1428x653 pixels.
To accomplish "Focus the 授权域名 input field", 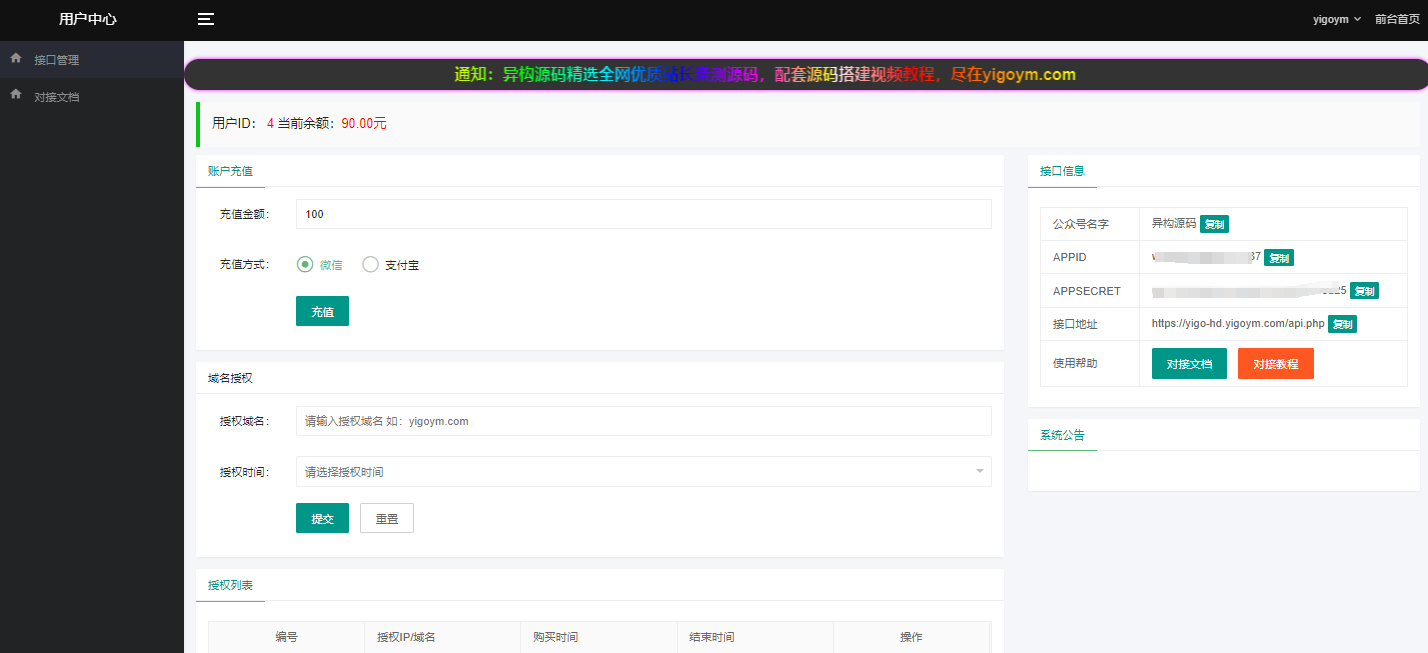I will (x=643, y=421).
